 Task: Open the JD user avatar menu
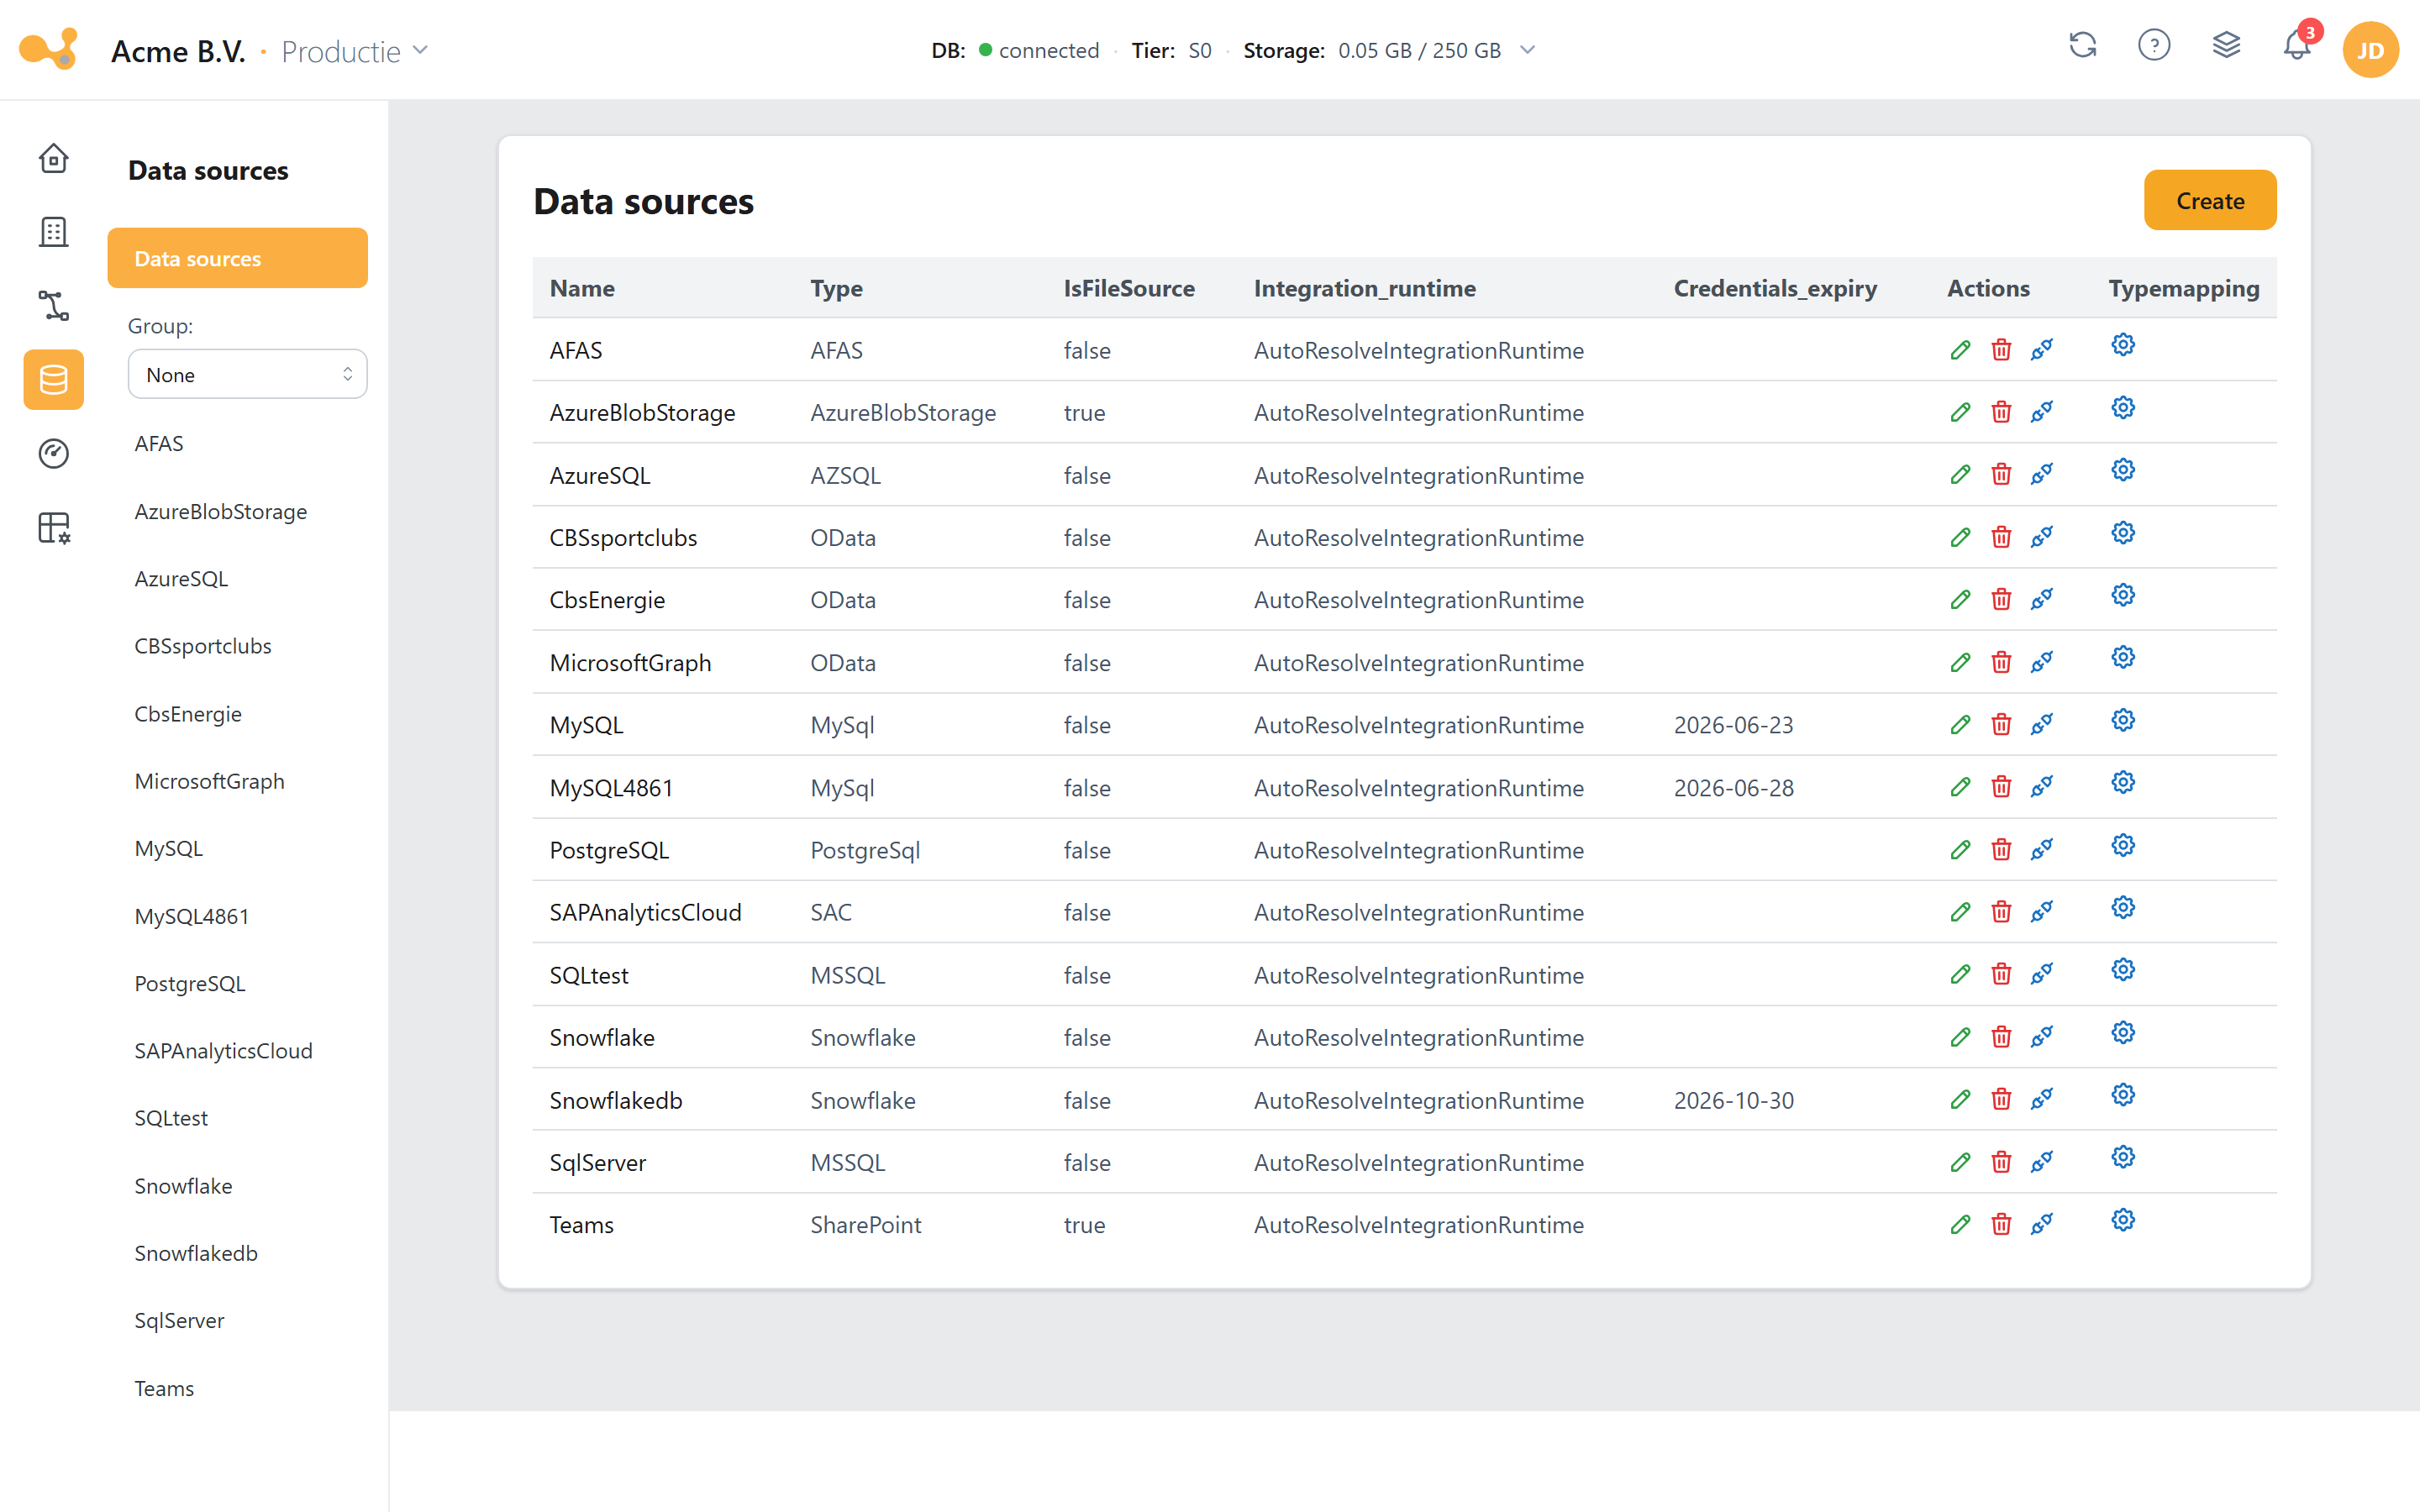pyautogui.click(x=2370, y=50)
